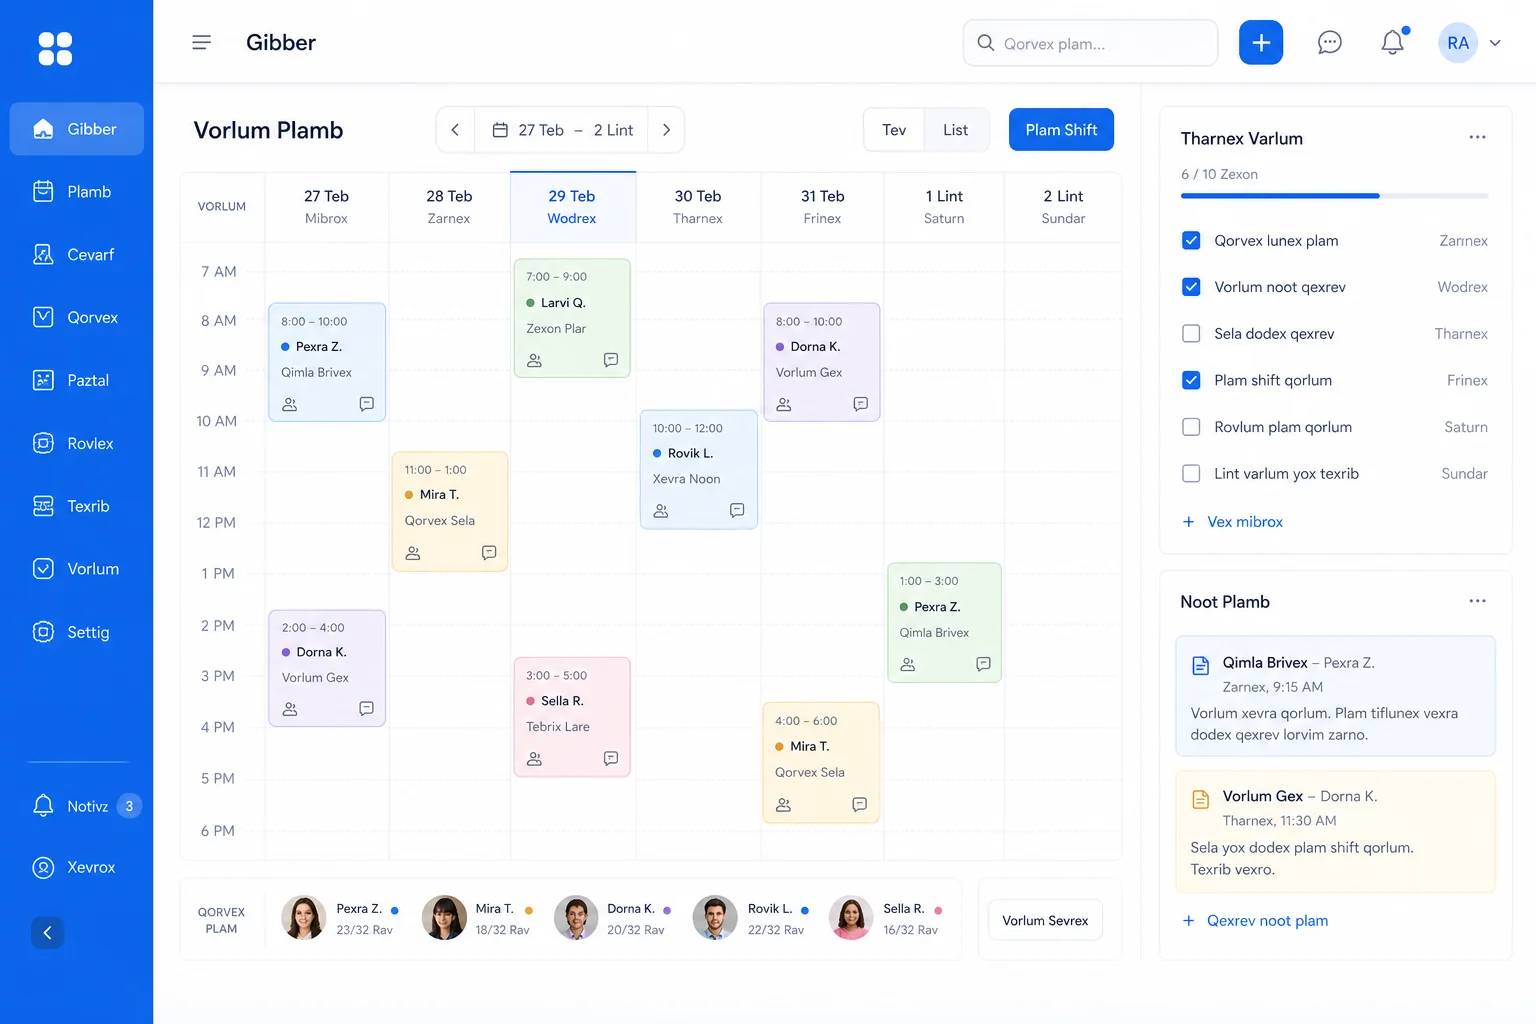Collapse the sidebar with back arrow
This screenshot has height=1024, width=1536.
pyautogui.click(x=47, y=933)
